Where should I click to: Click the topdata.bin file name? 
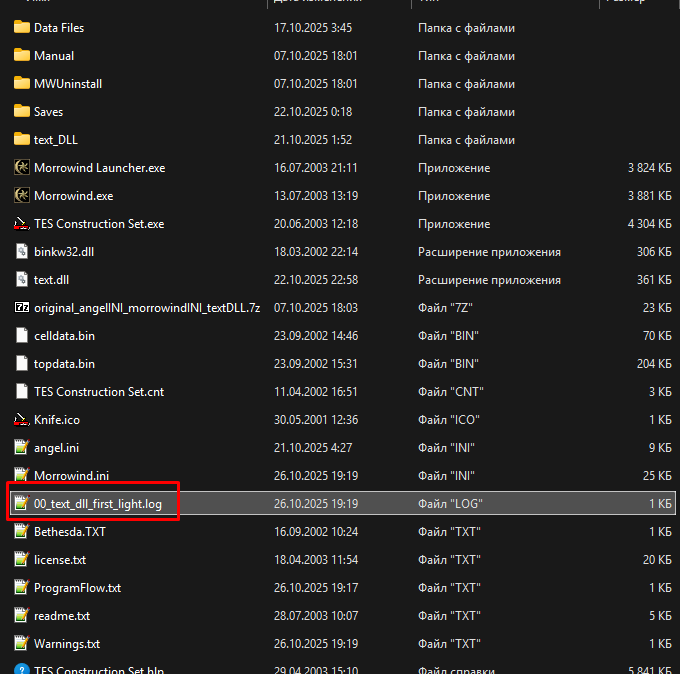click(64, 364)
